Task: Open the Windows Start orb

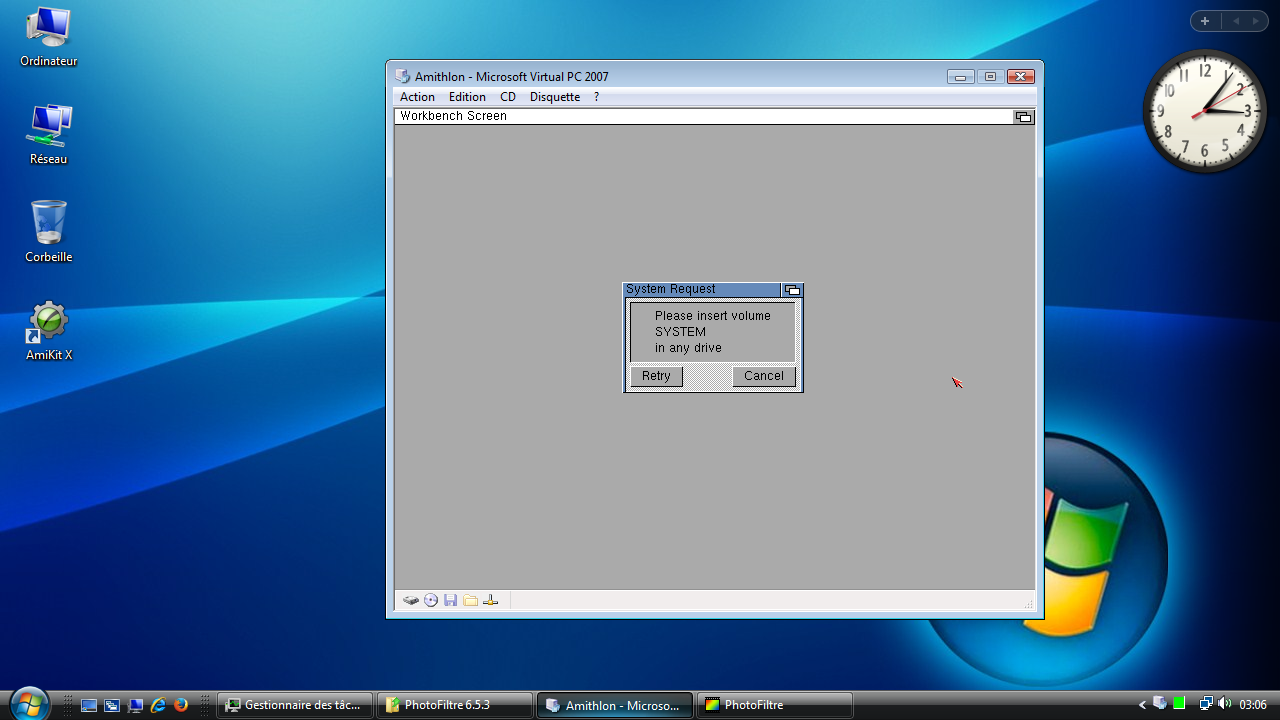Action: (28, 703)
